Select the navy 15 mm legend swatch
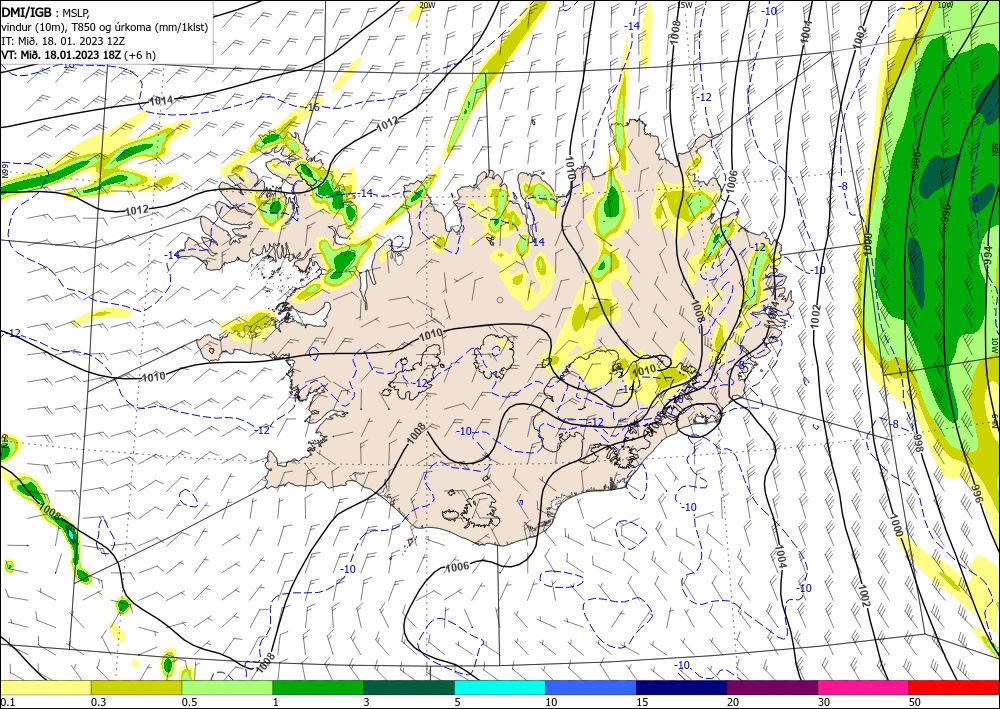Image resolution: width=1000 pixels, height=709 pixels. [x=682, y=687]
